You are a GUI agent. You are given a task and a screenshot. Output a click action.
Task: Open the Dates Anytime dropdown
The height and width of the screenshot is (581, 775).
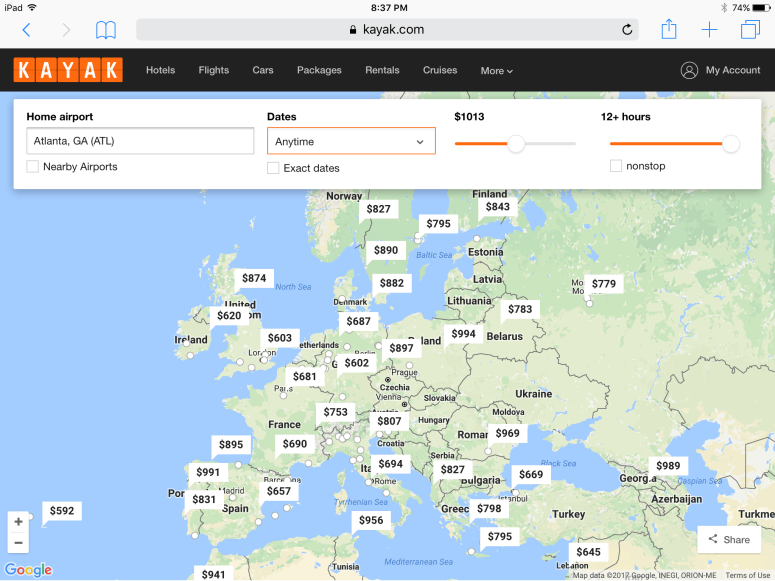coord(351,142)
